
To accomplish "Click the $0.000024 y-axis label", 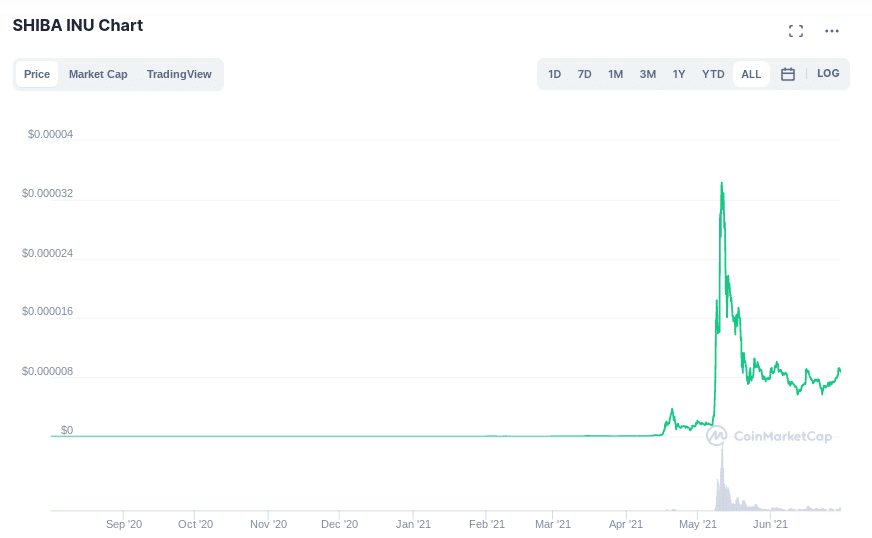I will [47, 253].
